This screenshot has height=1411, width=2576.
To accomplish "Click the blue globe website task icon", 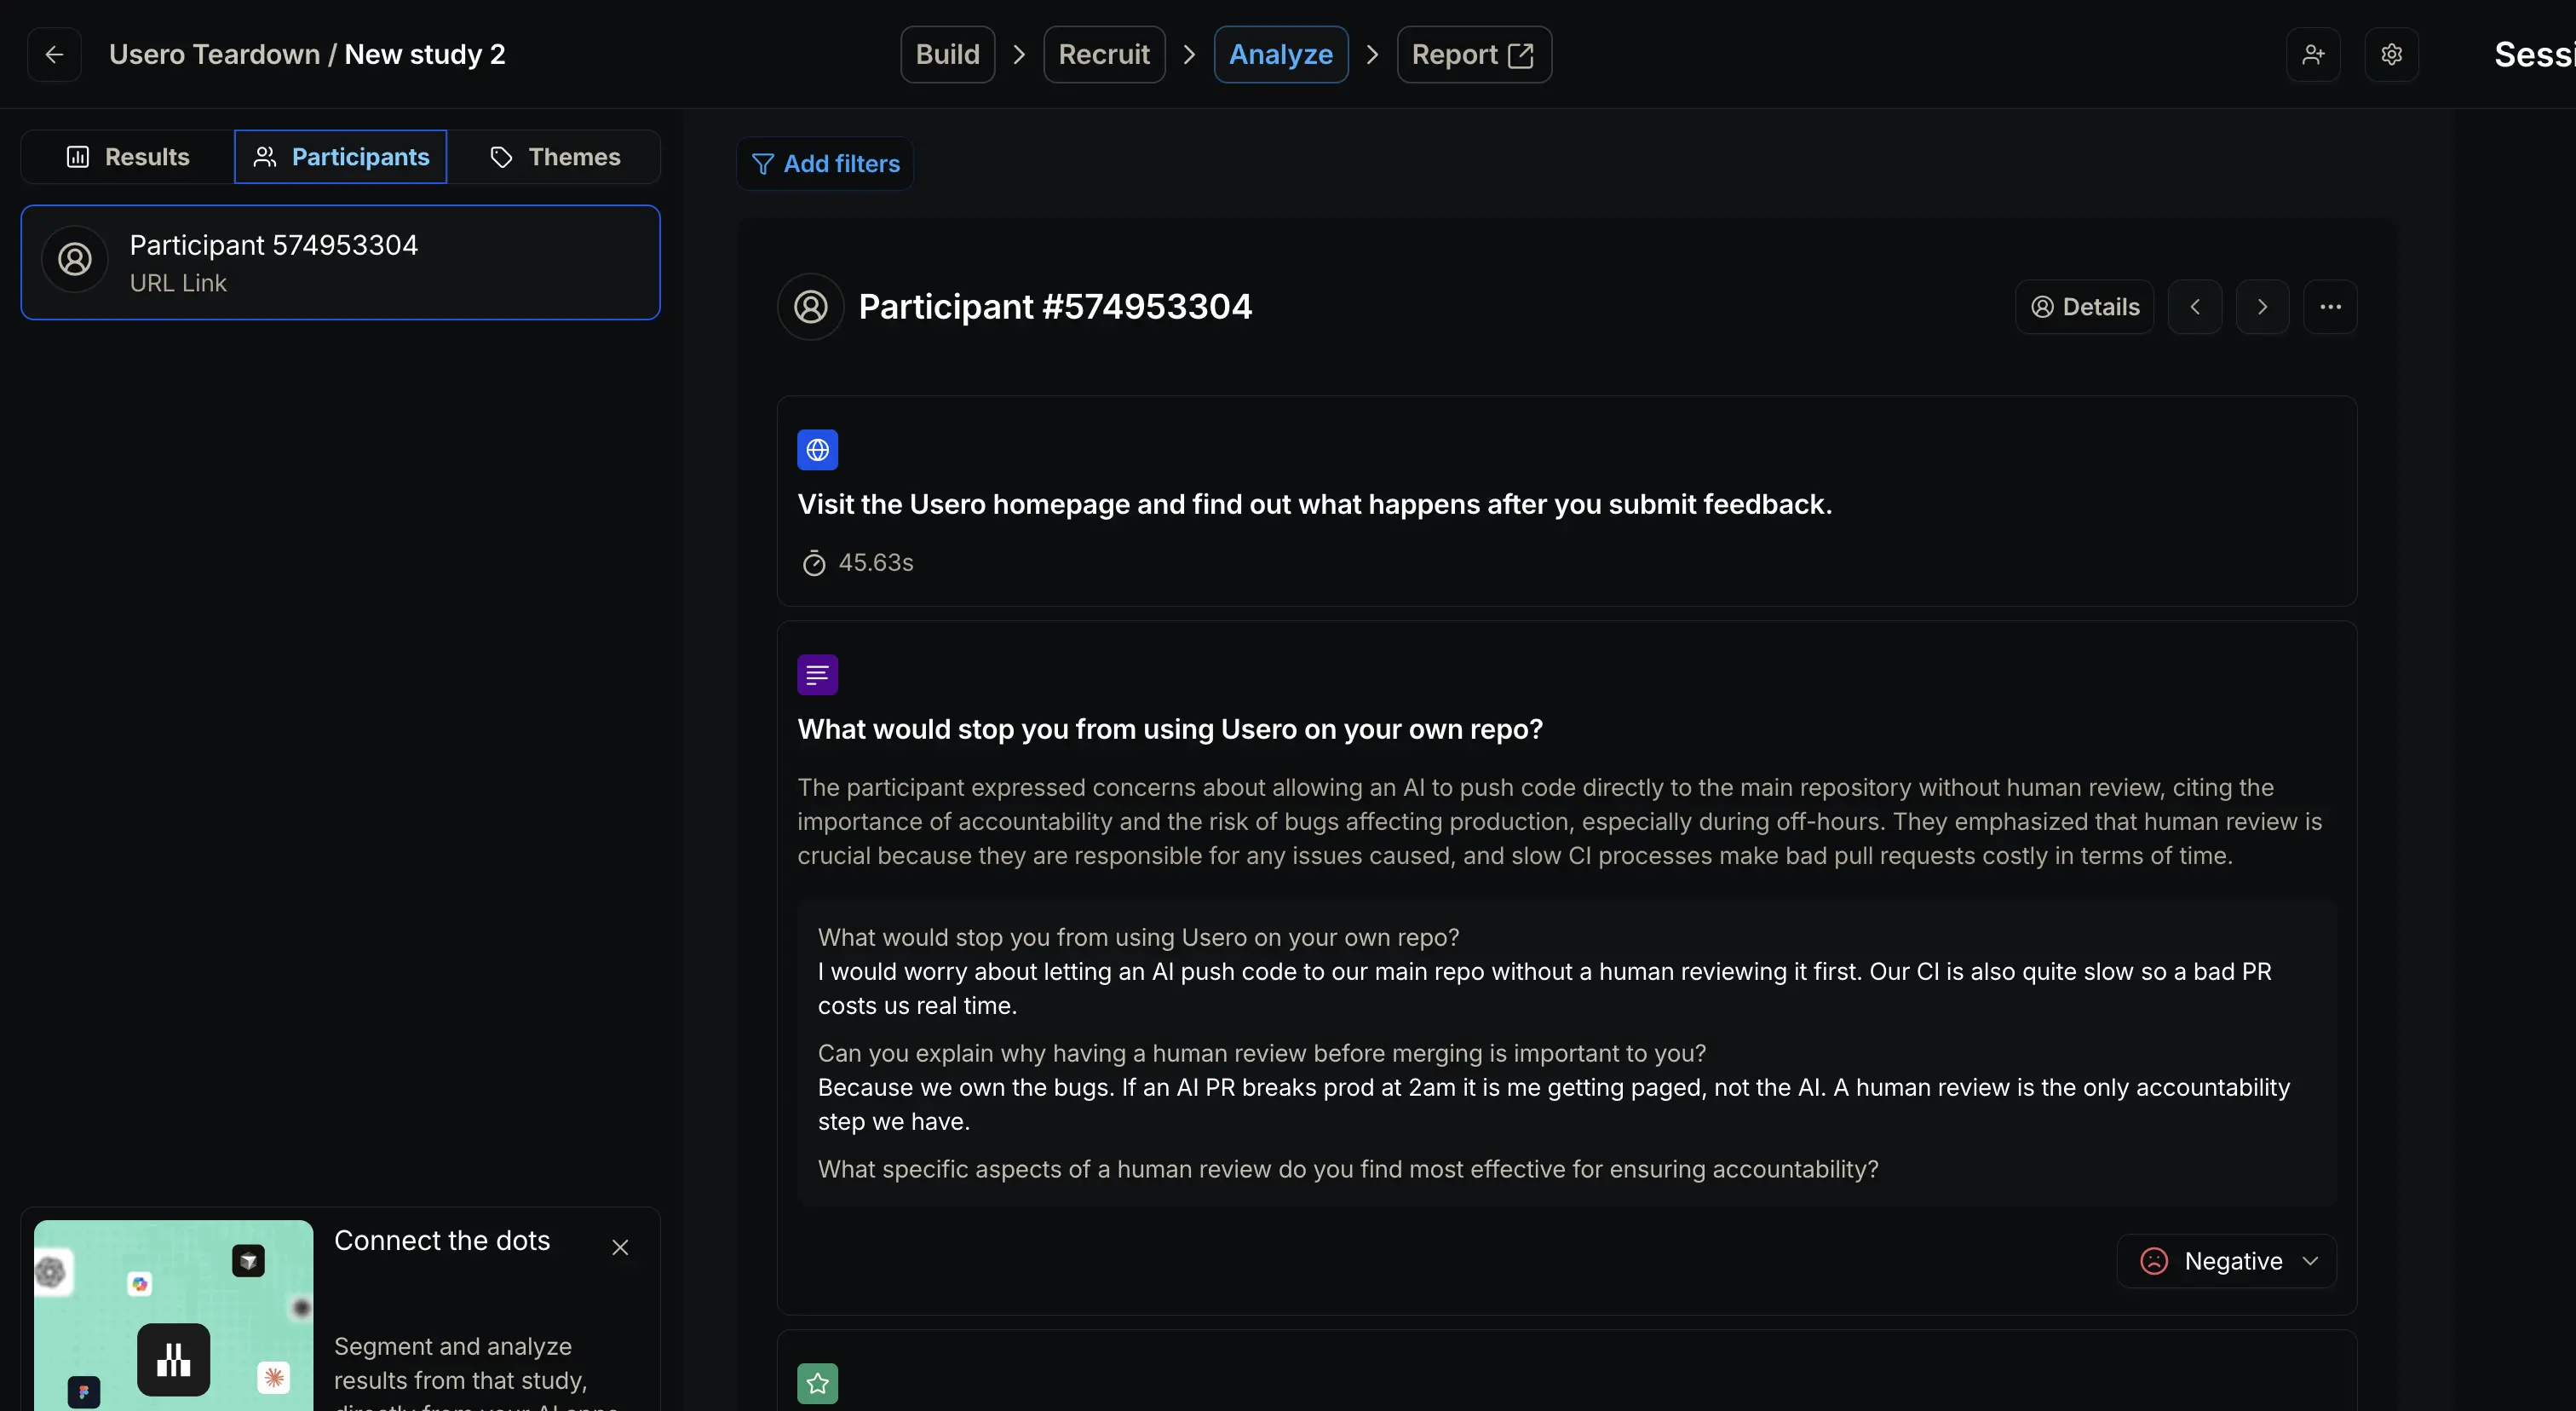I will [817, 450].
